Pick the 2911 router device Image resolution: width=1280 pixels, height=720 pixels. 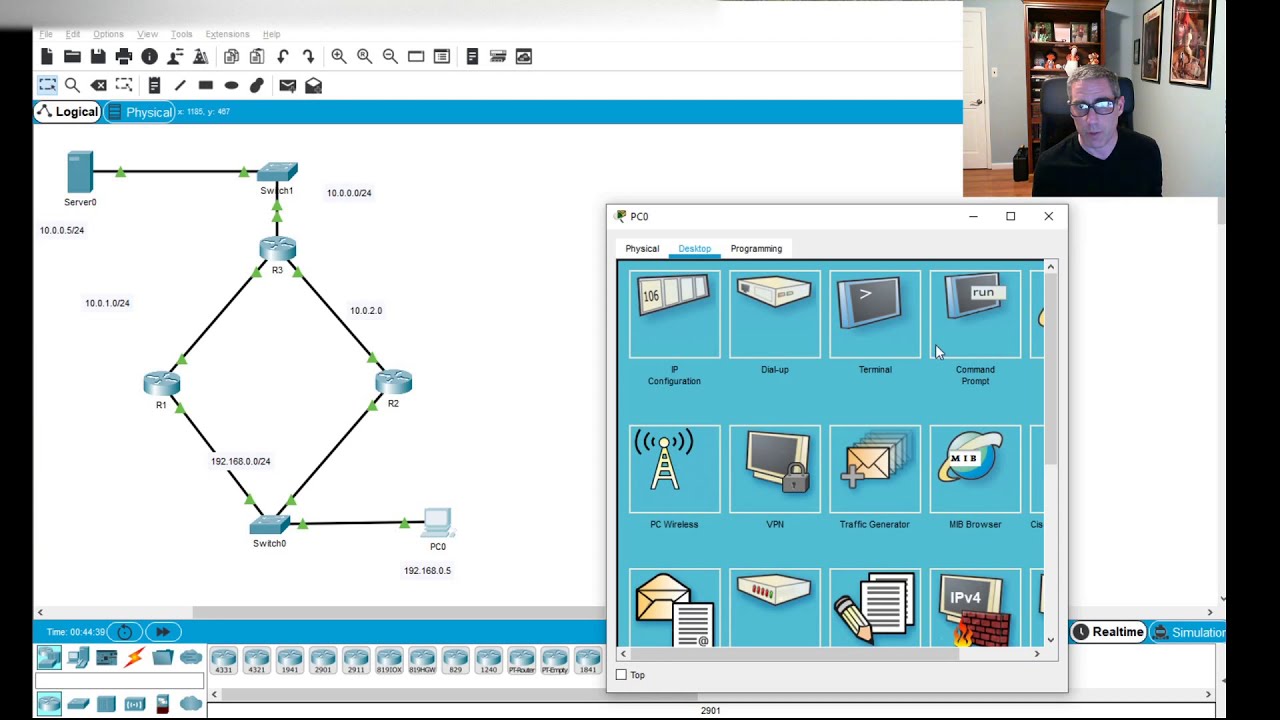pos(355,661)
